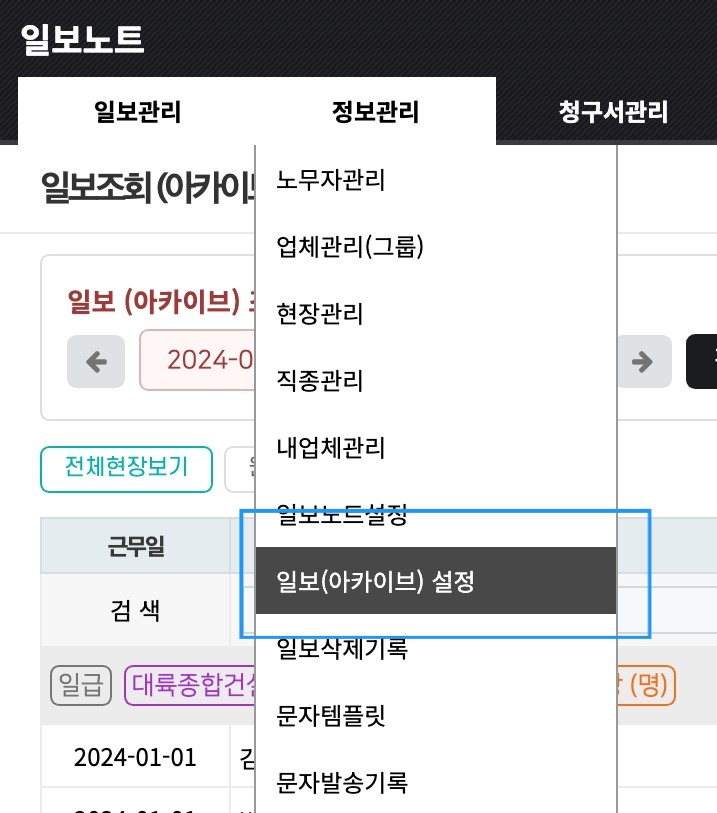Open 현장관리 from the menu
This screenshot has height=813, width=717.
pos(320,314)
